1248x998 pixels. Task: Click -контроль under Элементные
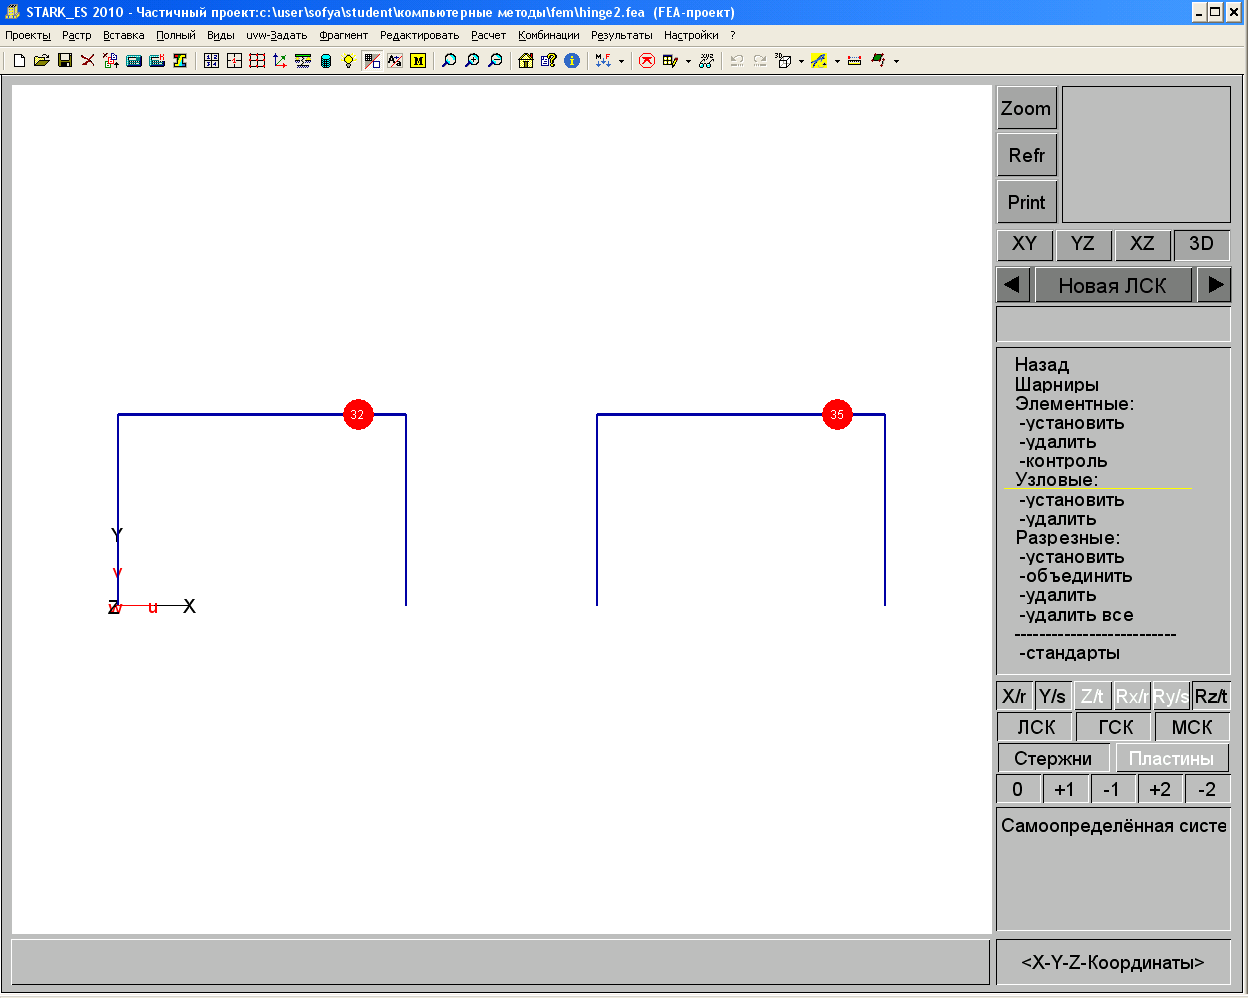point(1063,461)
